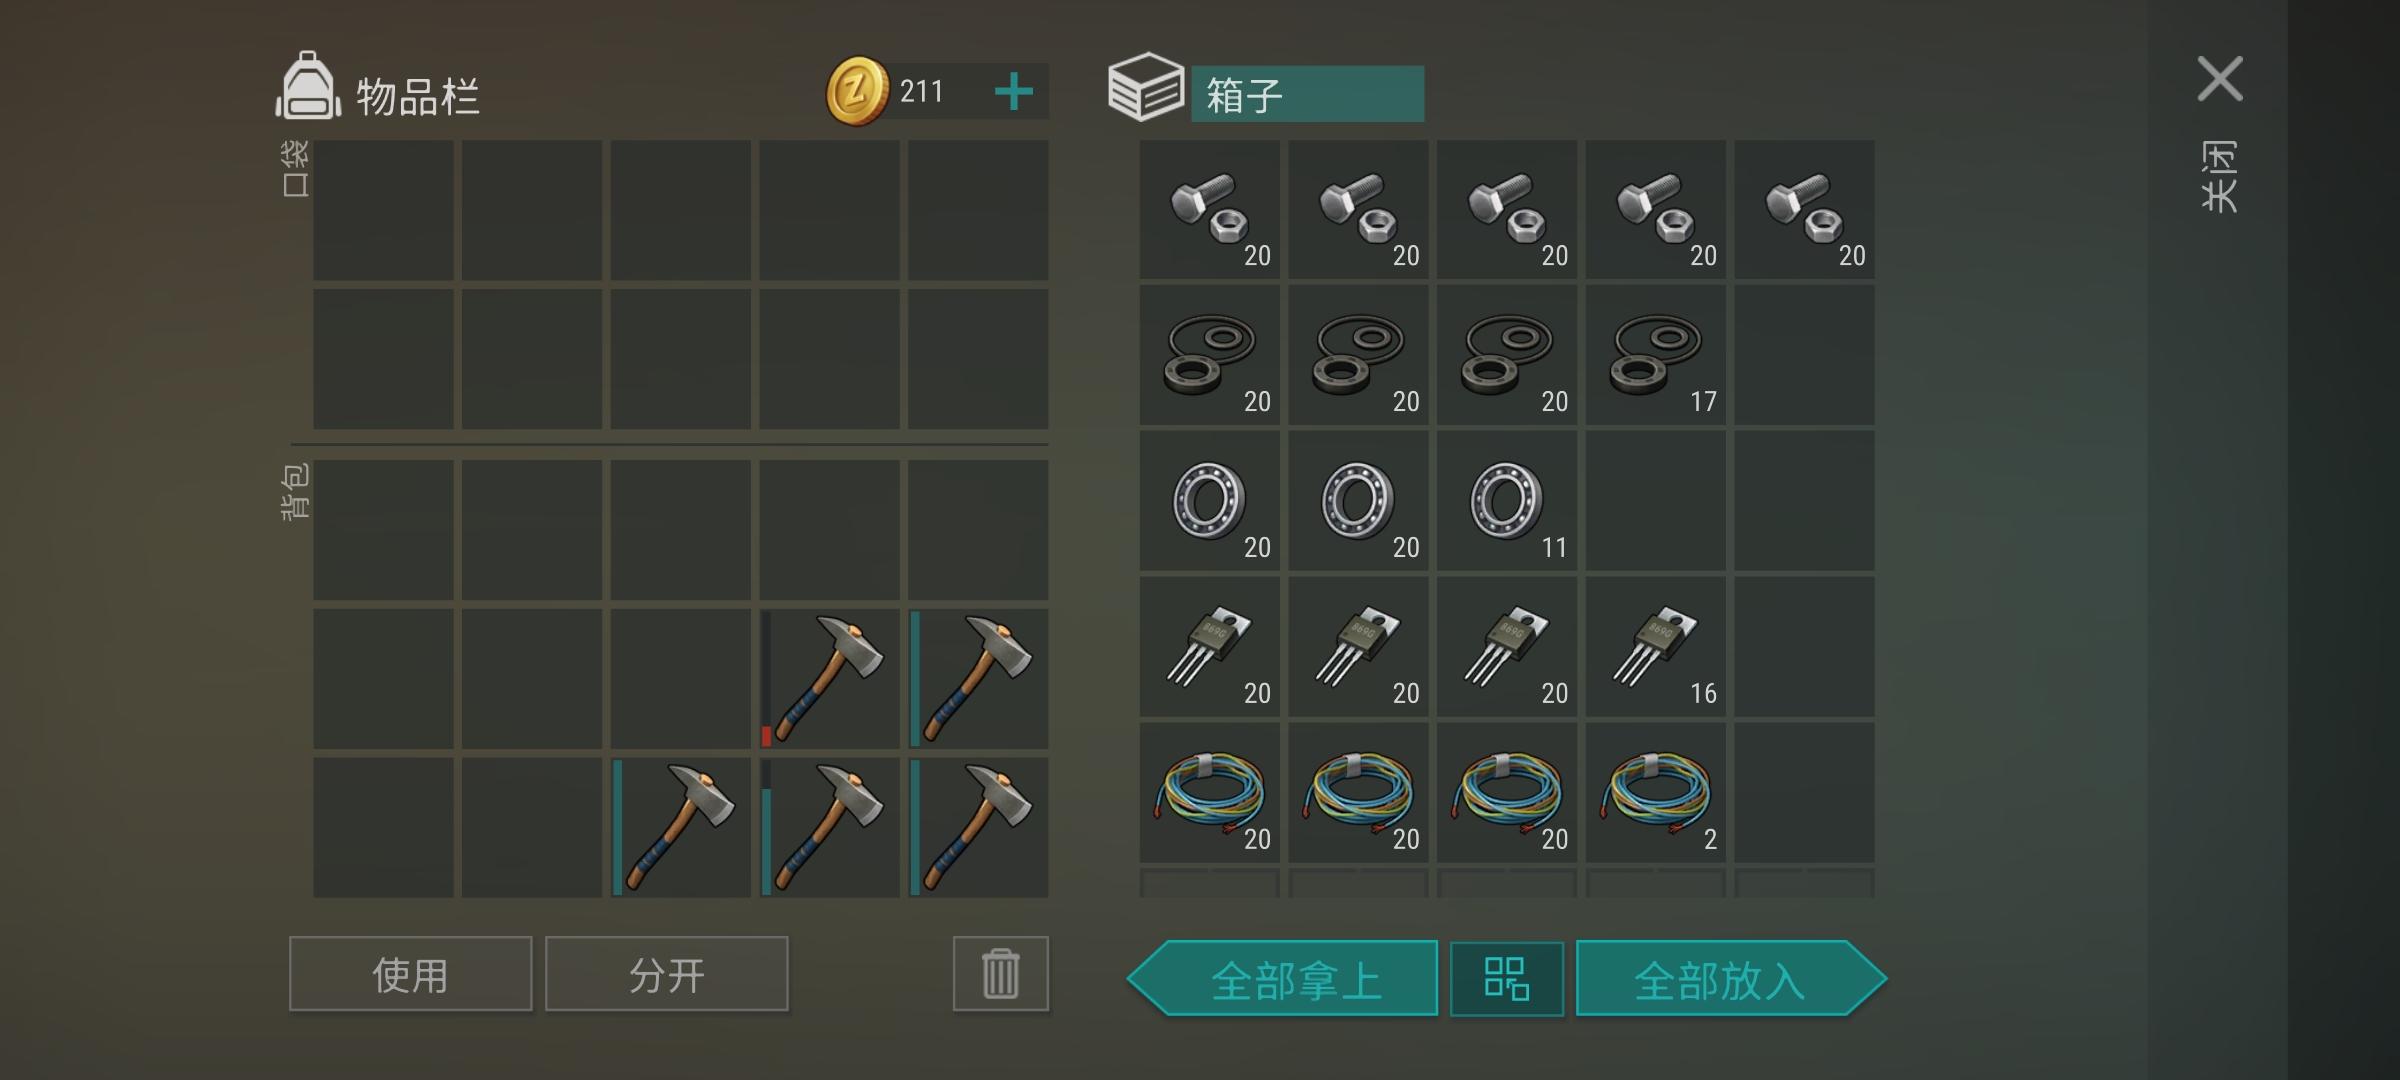Click the gold coin icon
The width and height of the screenshot is (2400, 1080).
click(x=857, y=91)
